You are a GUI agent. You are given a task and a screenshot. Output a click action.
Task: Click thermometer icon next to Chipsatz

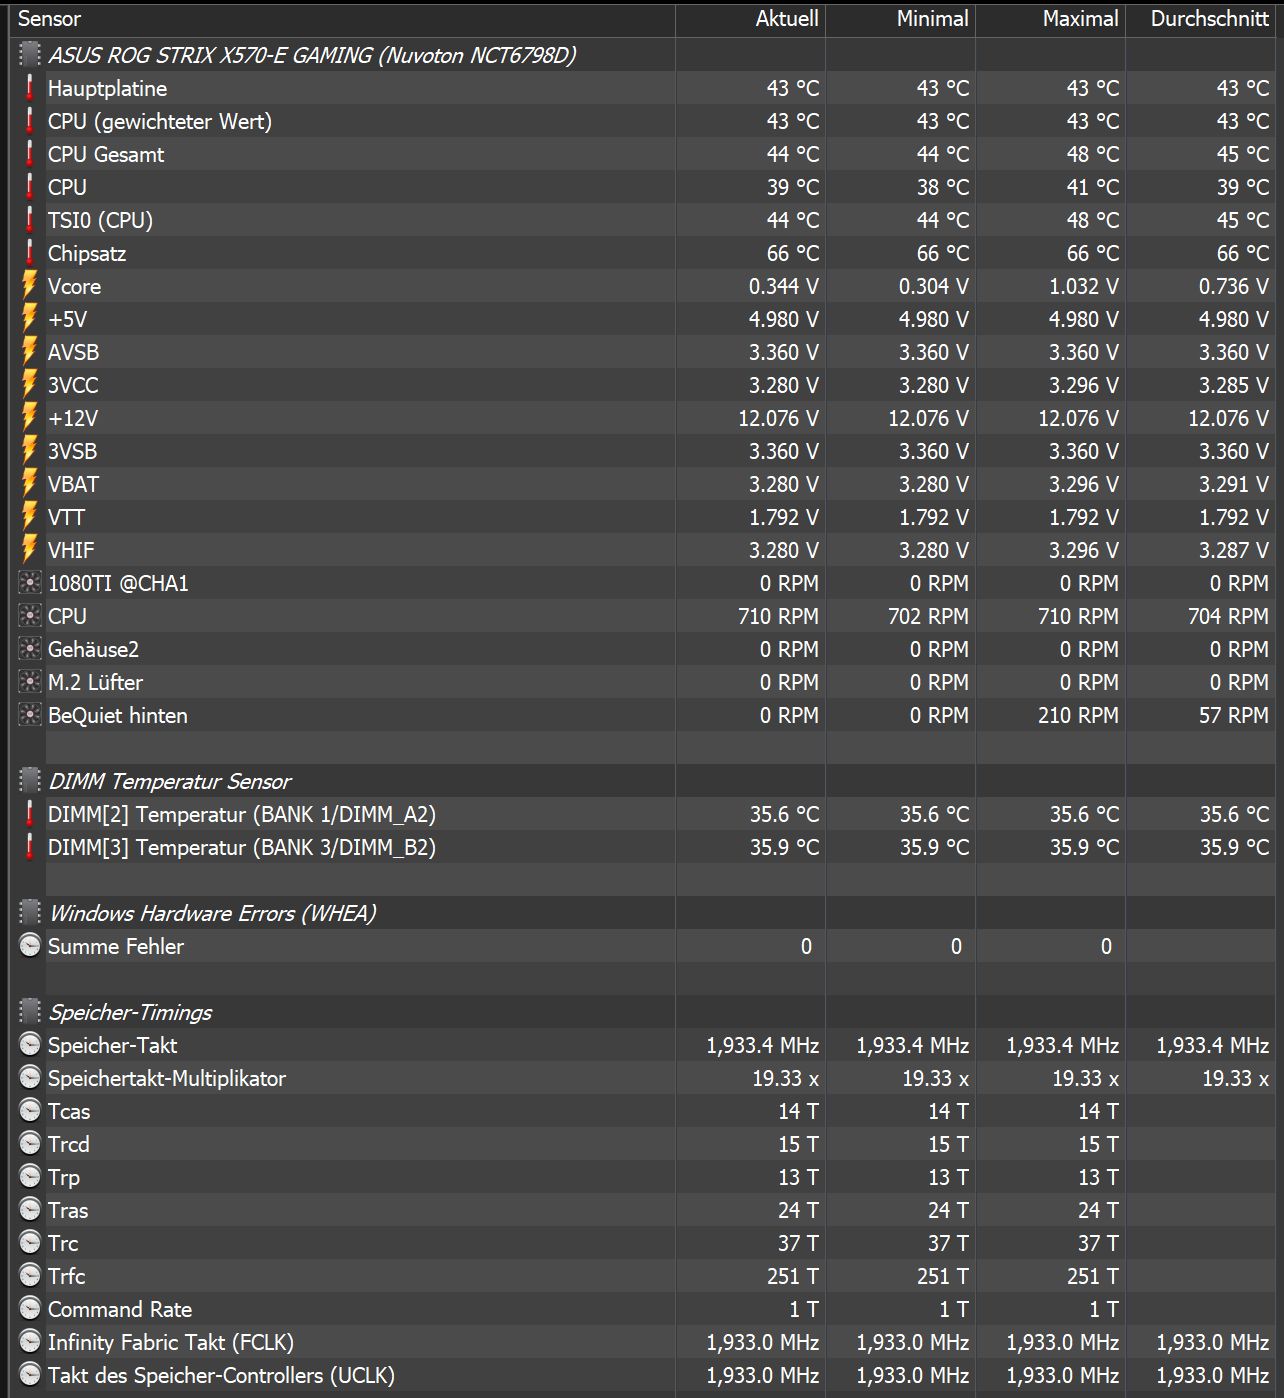[30, 253]
